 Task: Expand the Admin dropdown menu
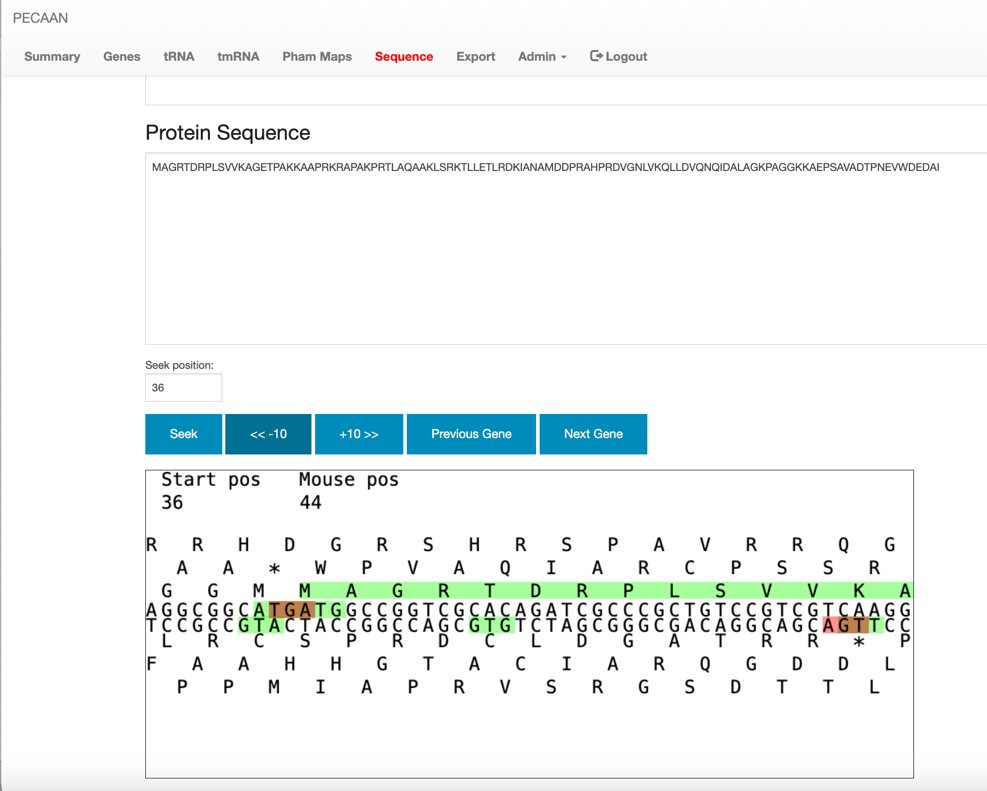[541, 57]
